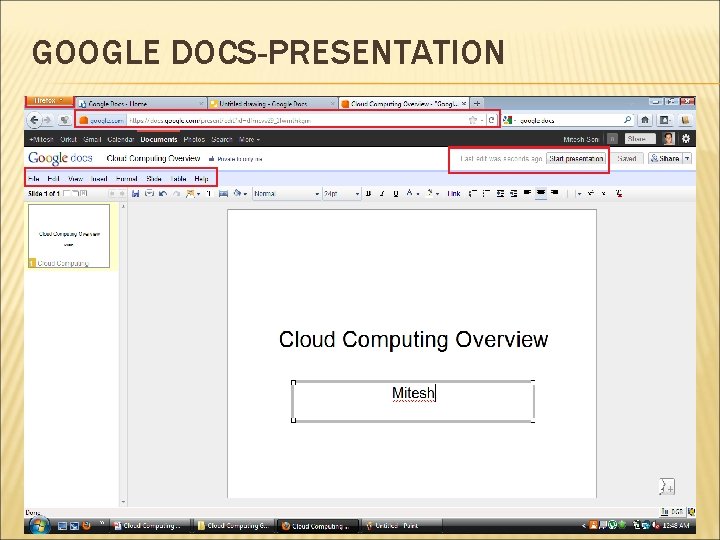Click the browser back arrow
720x540 pixels.
34,120
